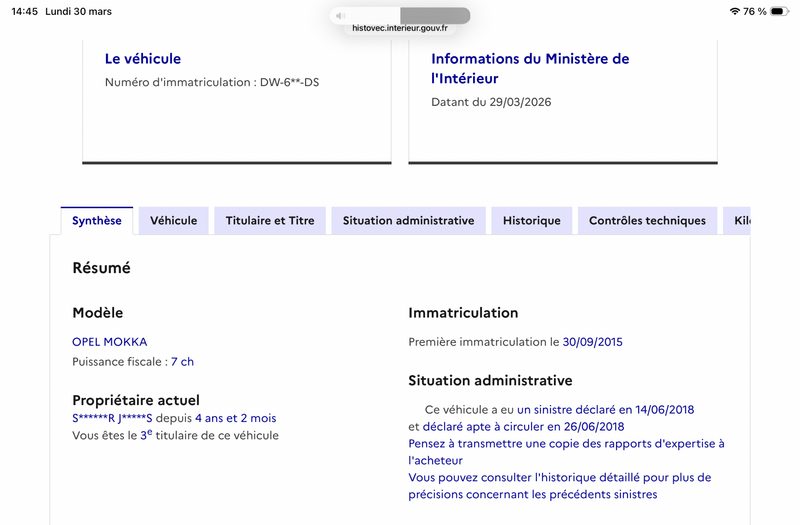
Task: Click the Modèle heading
Action: [98, 313]
